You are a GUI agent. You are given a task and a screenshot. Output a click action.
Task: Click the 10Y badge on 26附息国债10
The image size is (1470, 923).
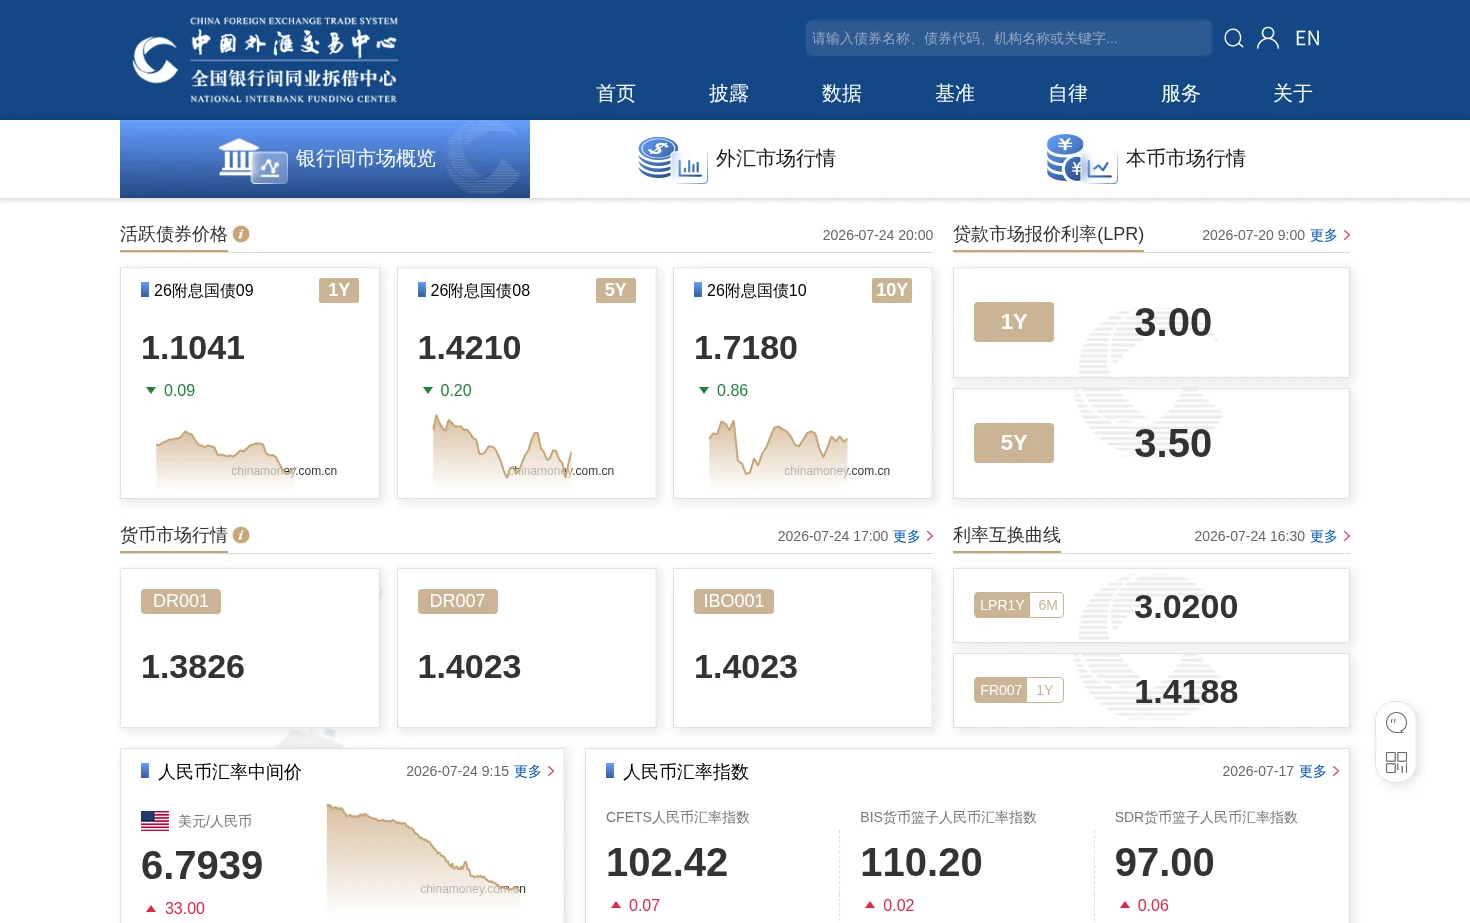coord(892,290)
